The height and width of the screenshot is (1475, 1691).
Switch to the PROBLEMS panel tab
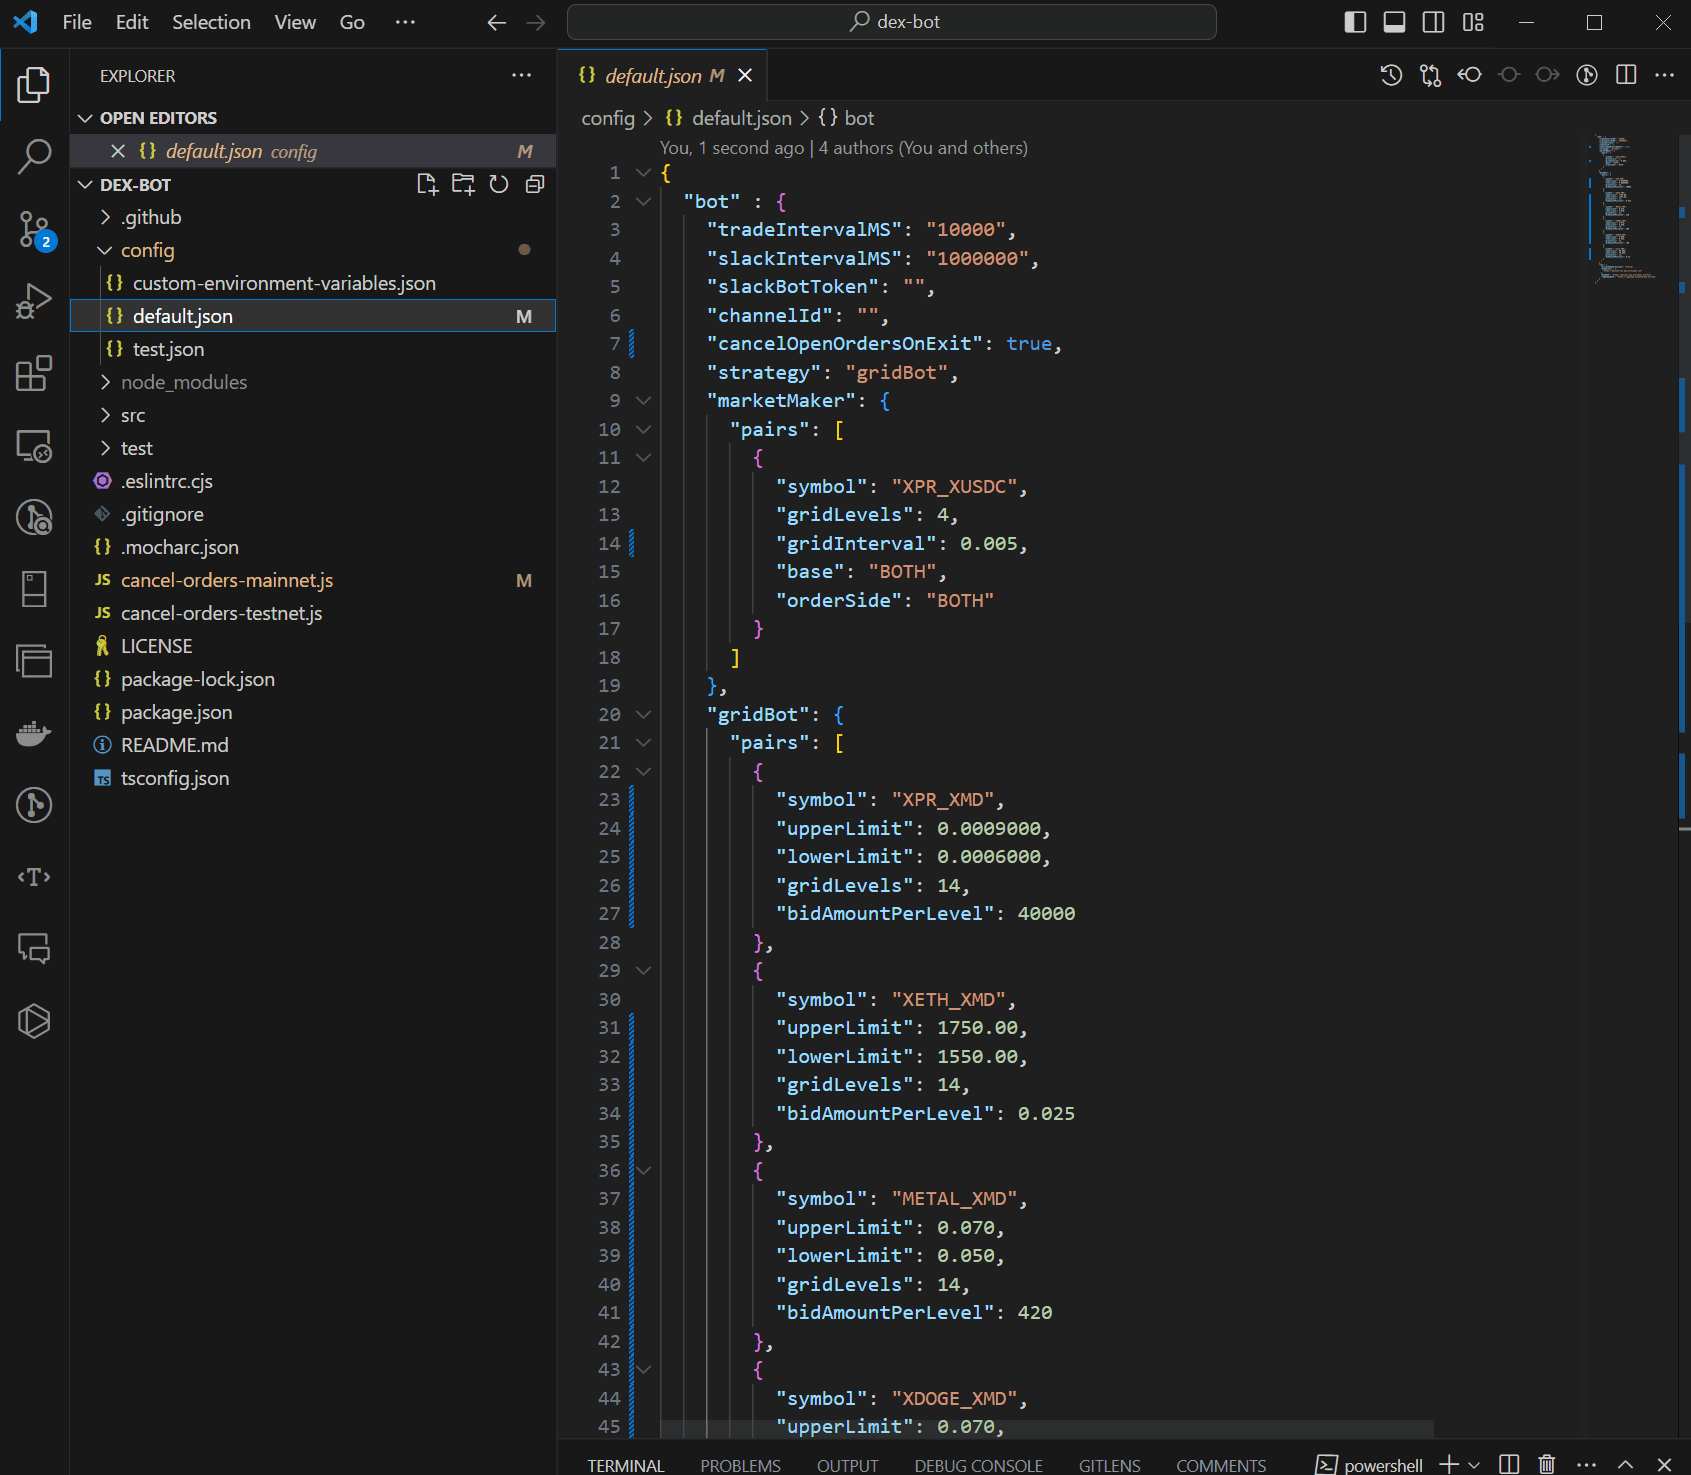[740, 1465]
